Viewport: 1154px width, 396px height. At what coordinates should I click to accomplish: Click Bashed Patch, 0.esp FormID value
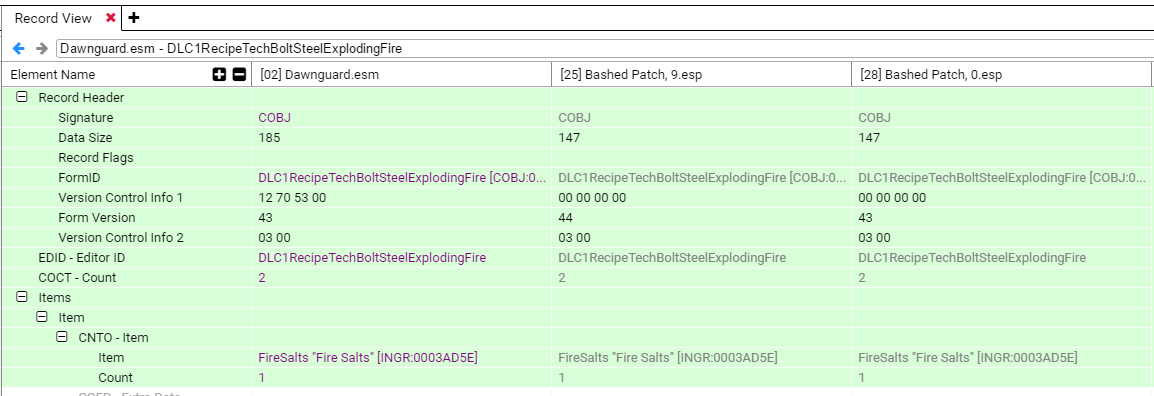click(1002, 177)
